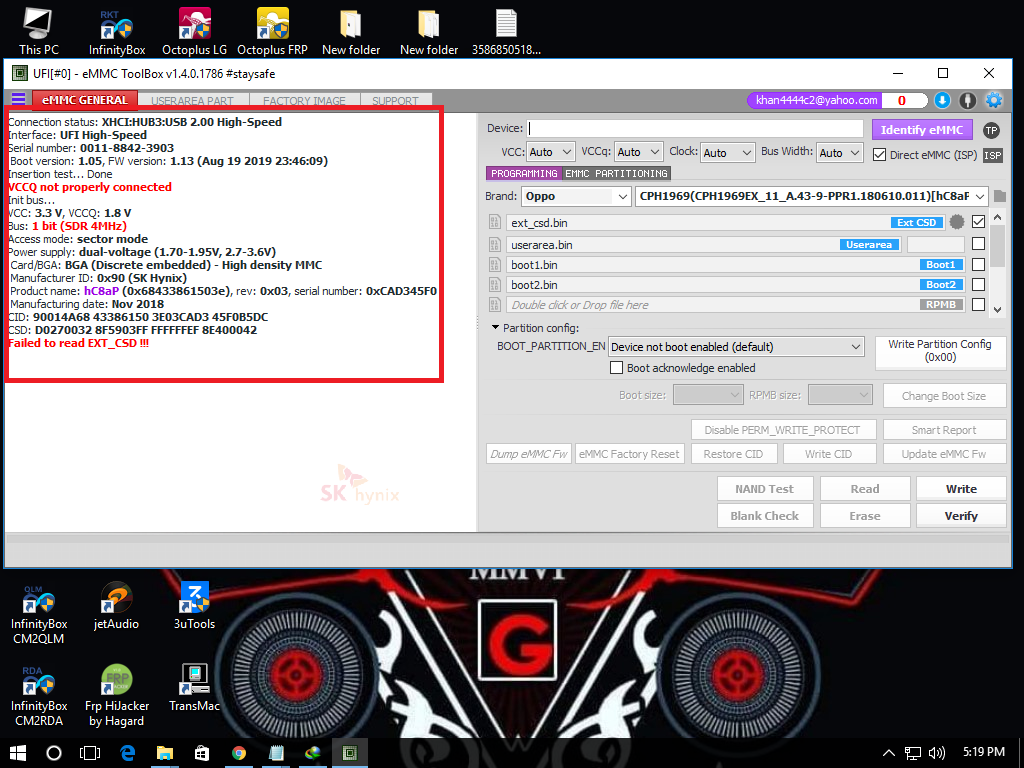This screenshot has height=768, width=1024.
Task: Open InfinityBox desktop shortcut
Action: 117,31
